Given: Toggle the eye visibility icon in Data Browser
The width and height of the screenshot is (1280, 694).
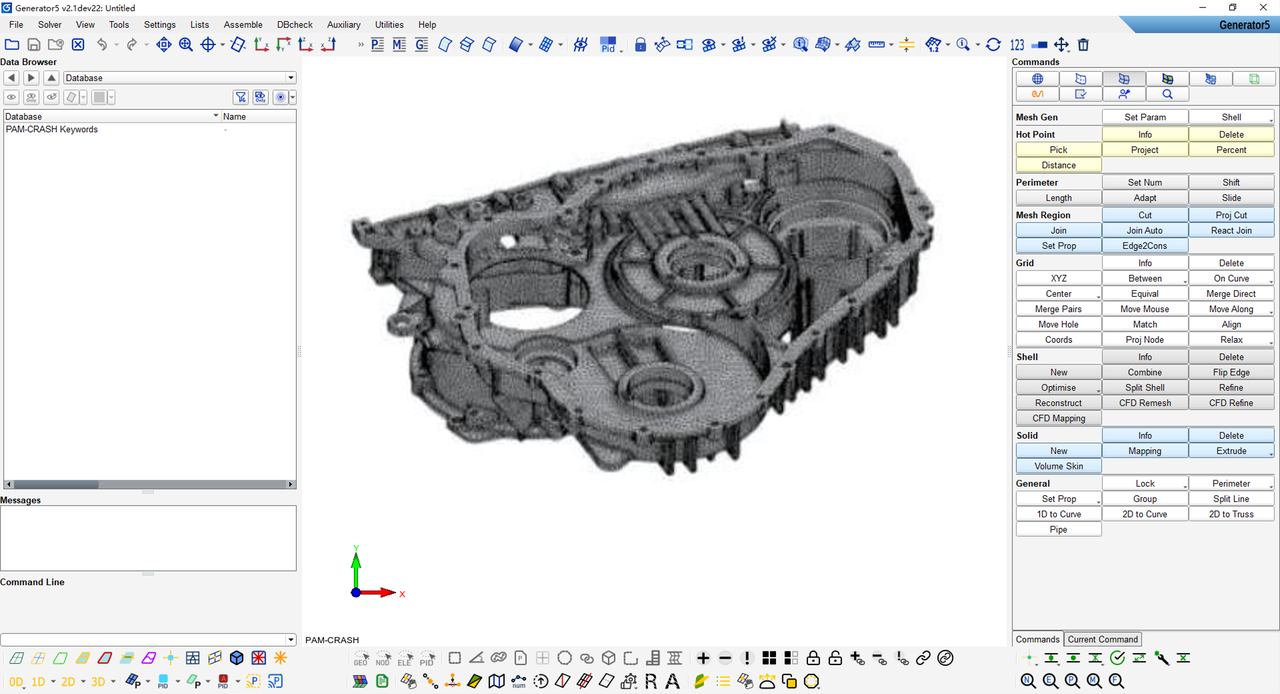Looking at the screenshot, I should 12,97.
